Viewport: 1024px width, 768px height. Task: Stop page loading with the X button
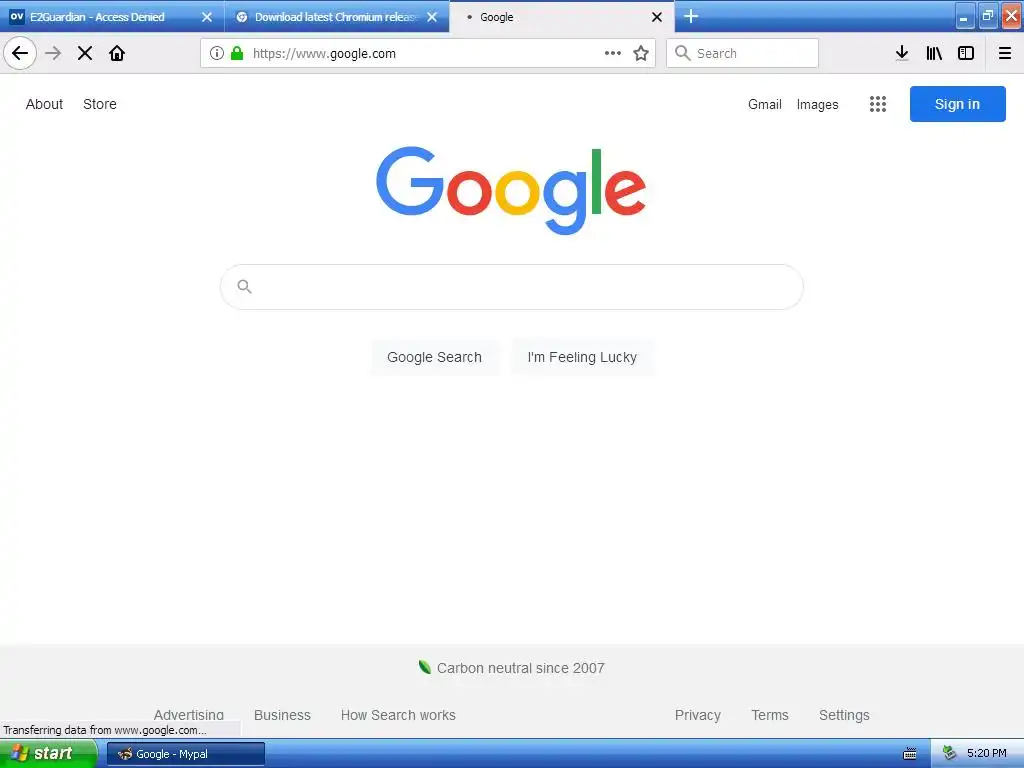point(85,53)
